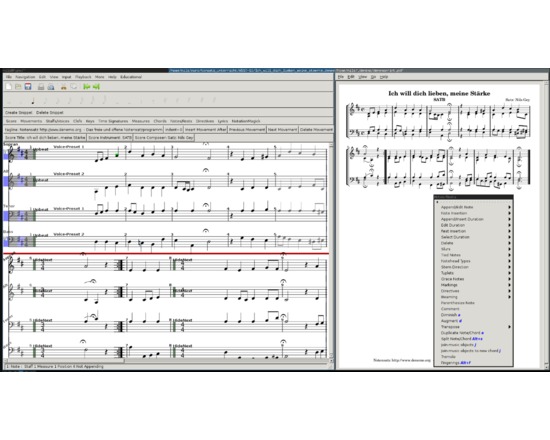The height and width of the screenshot is (440, 550).
Task: Click the Tagline Notensatz button
Action: (x=83, y=129)
